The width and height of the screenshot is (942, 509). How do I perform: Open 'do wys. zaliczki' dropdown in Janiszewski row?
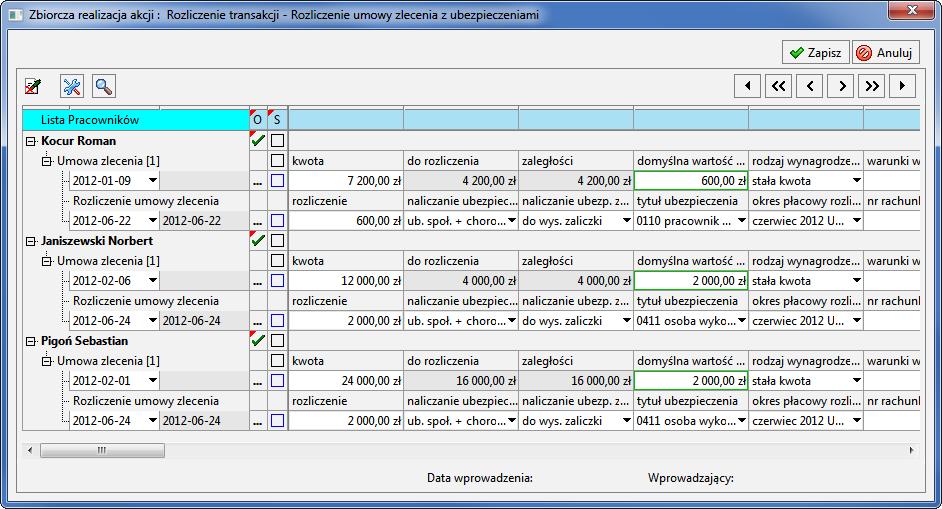(x=627, y=321)
